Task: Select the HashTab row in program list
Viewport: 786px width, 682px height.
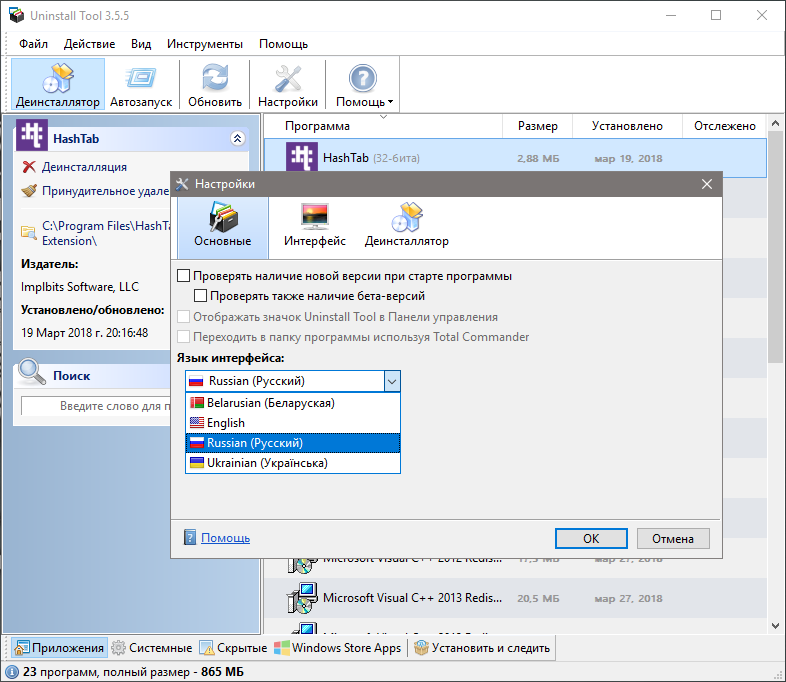Action: [x=515, y=158]
